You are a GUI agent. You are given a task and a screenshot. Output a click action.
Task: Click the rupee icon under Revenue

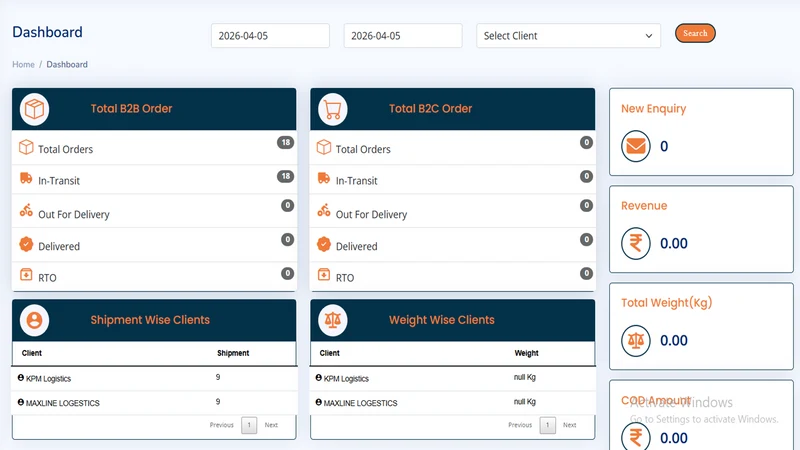pos(636,243)
